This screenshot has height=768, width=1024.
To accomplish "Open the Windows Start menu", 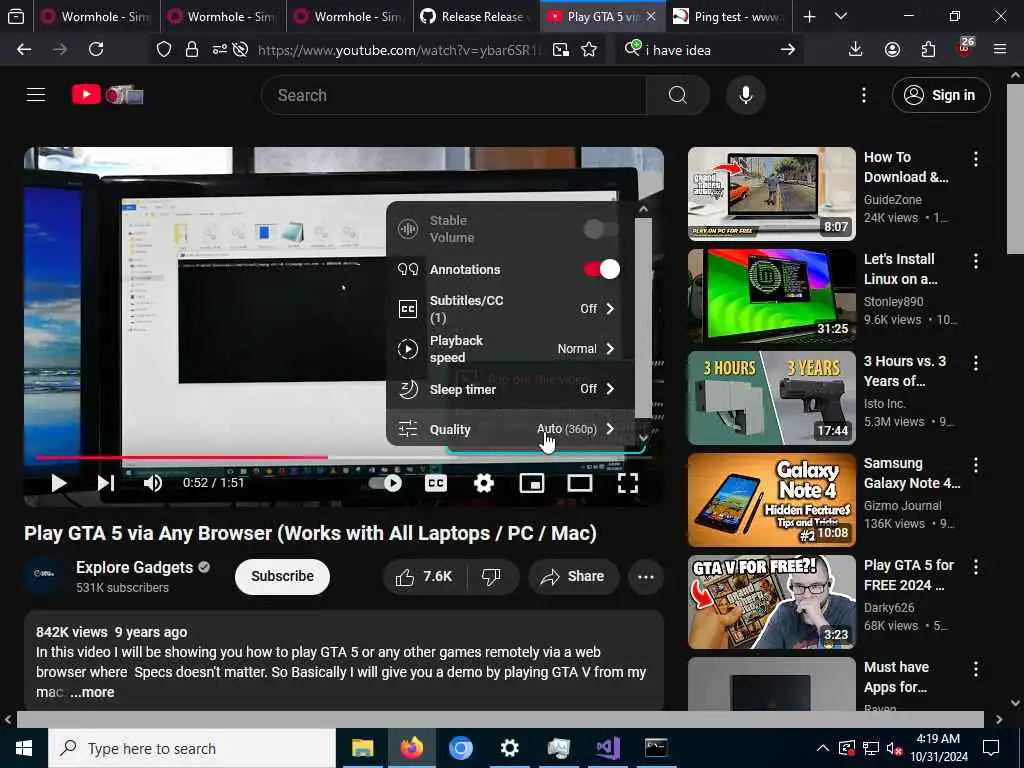I will (x=24, y=748).
